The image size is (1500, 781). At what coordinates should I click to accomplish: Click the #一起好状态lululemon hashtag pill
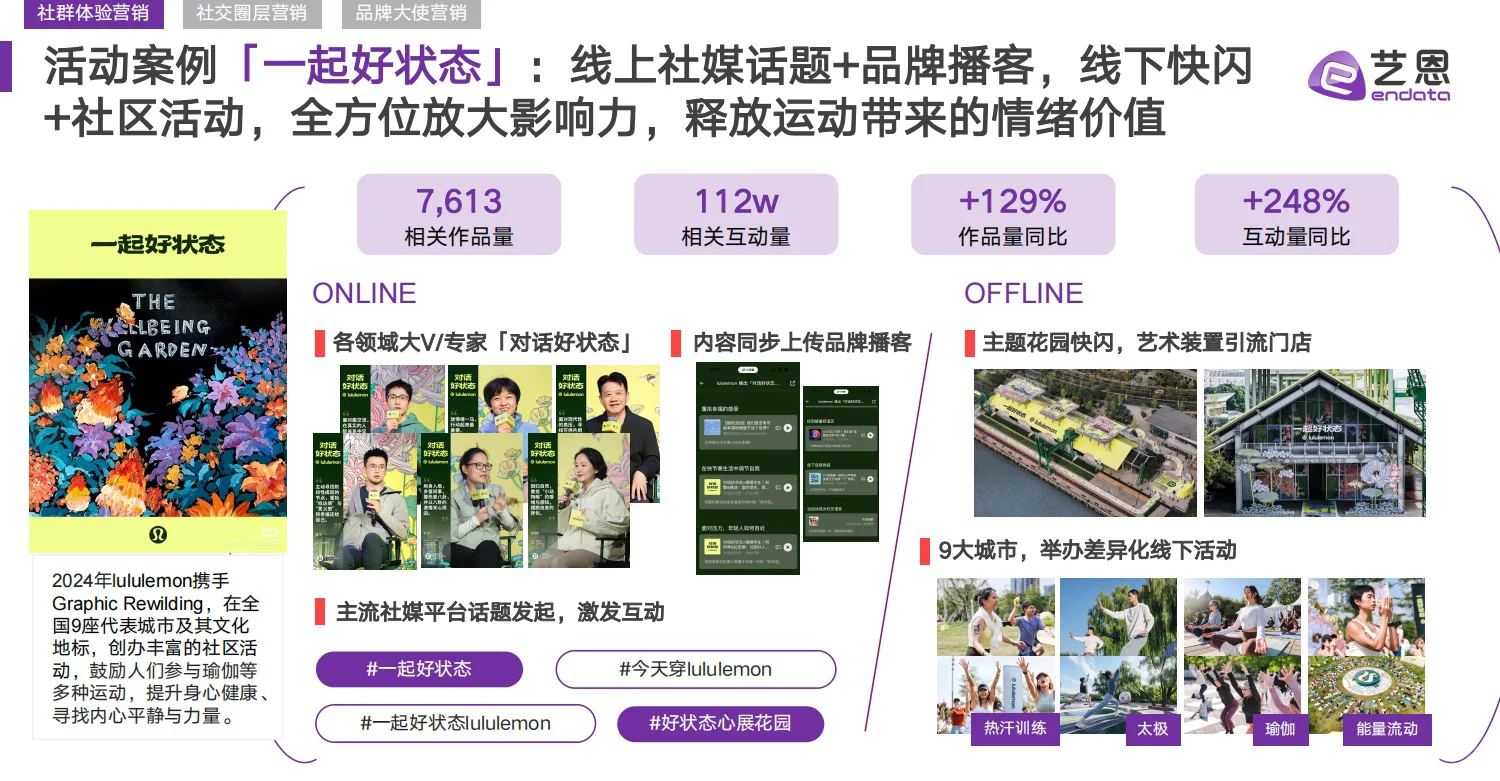point(455,723)
